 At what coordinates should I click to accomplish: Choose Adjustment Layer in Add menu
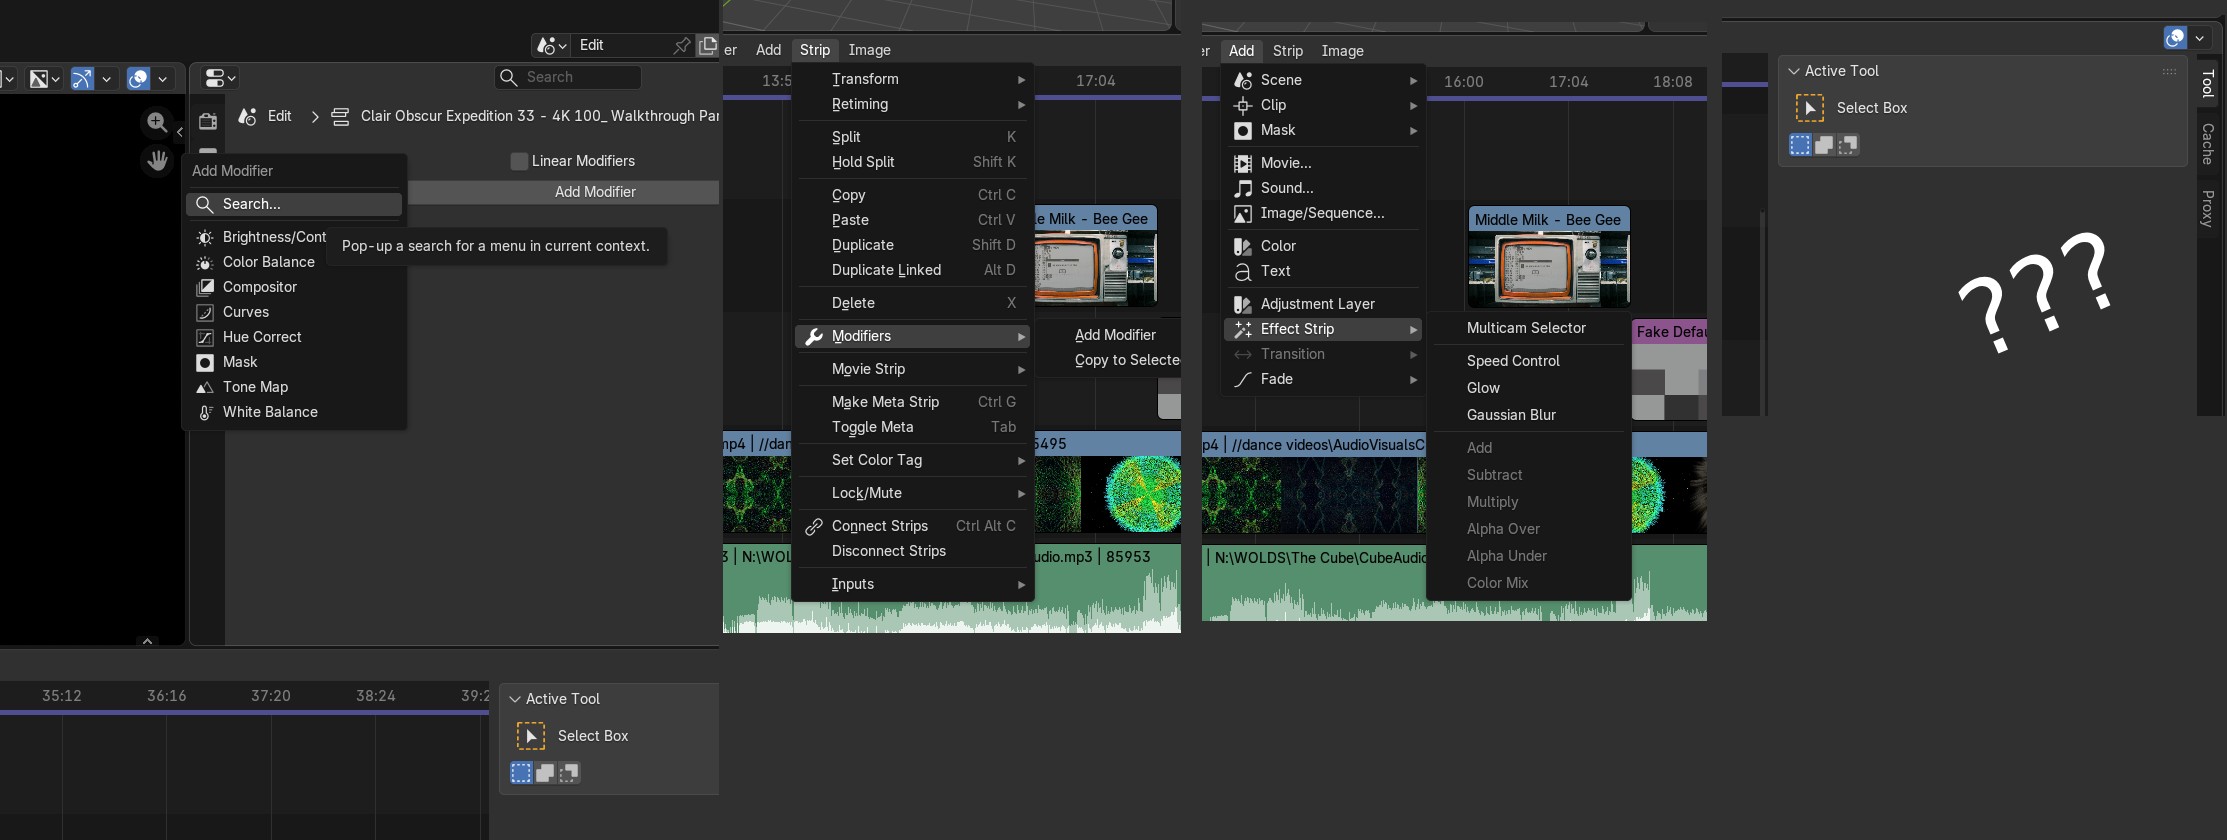(x=1322, y=304)
